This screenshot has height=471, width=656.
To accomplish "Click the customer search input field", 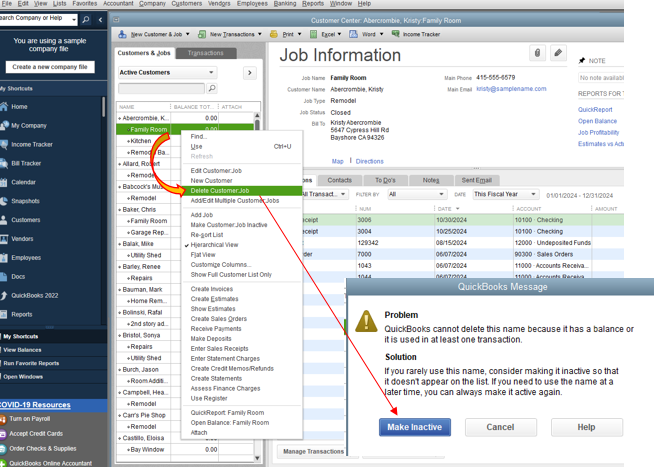I will (161, 88).
